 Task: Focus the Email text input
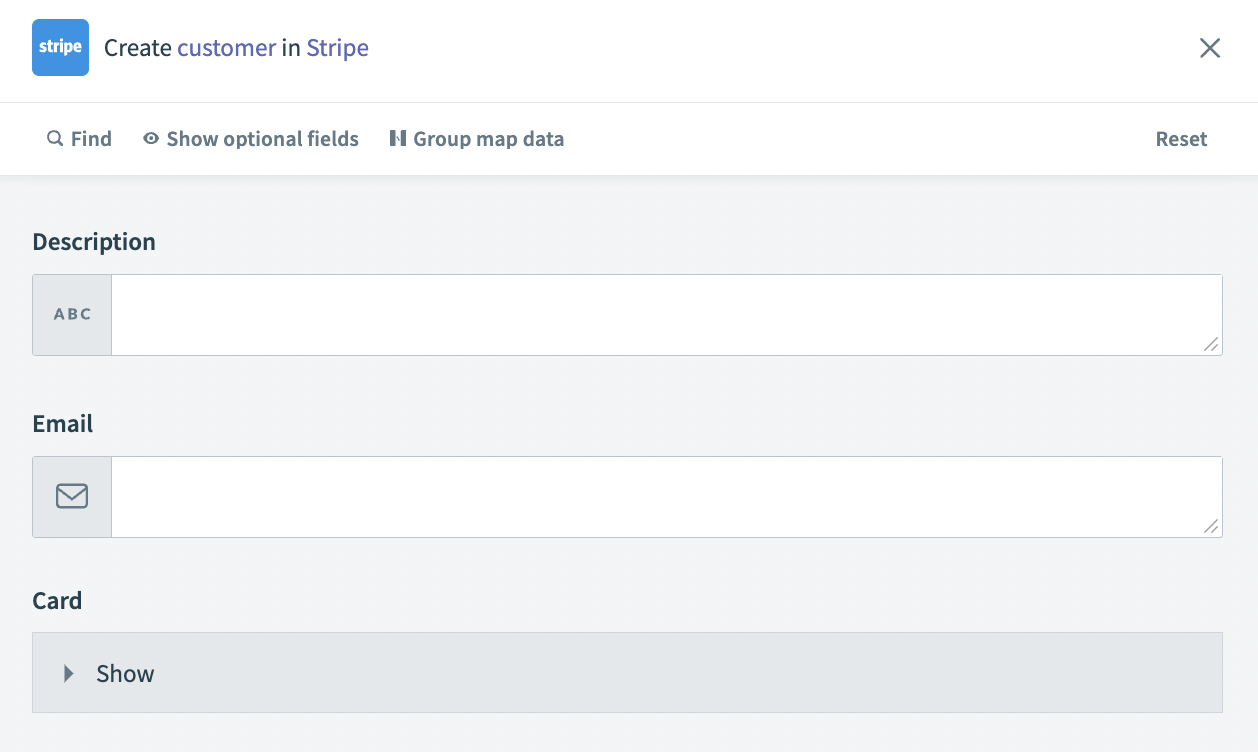[660, 497]
